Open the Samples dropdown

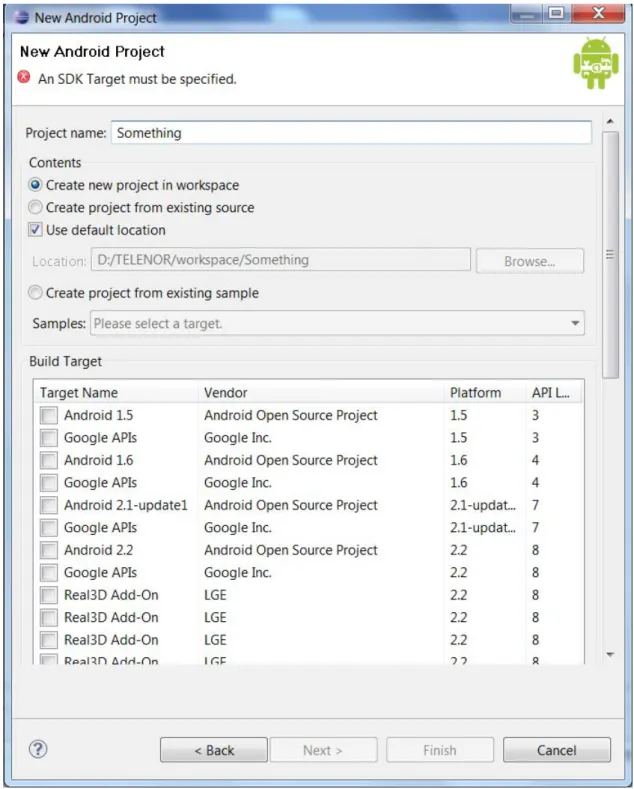click(x=337, y=323)
